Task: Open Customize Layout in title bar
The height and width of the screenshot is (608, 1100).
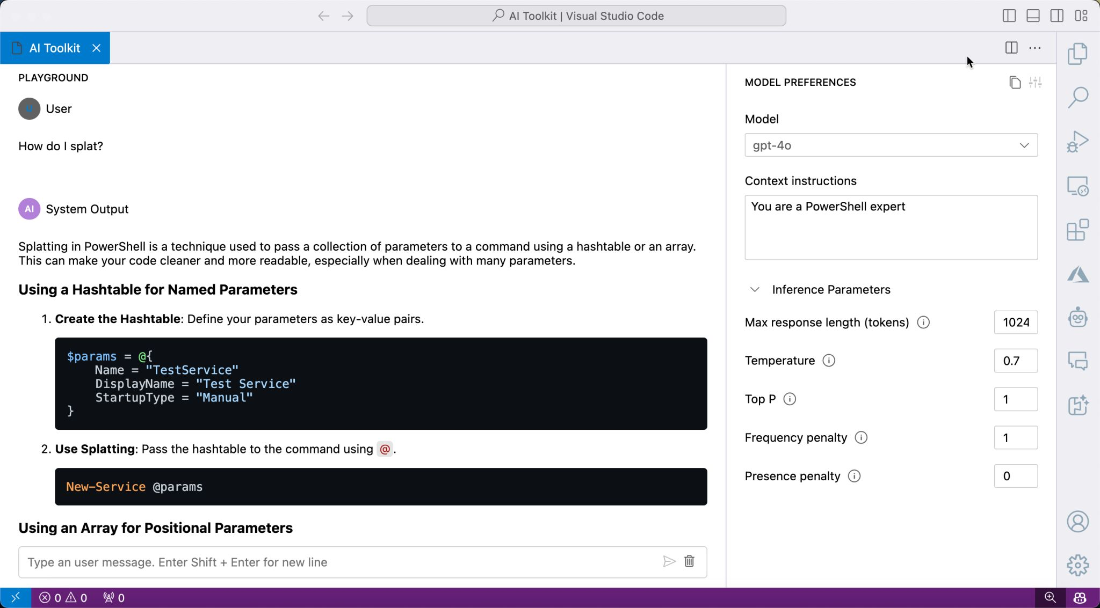Action: point(1080,15)
